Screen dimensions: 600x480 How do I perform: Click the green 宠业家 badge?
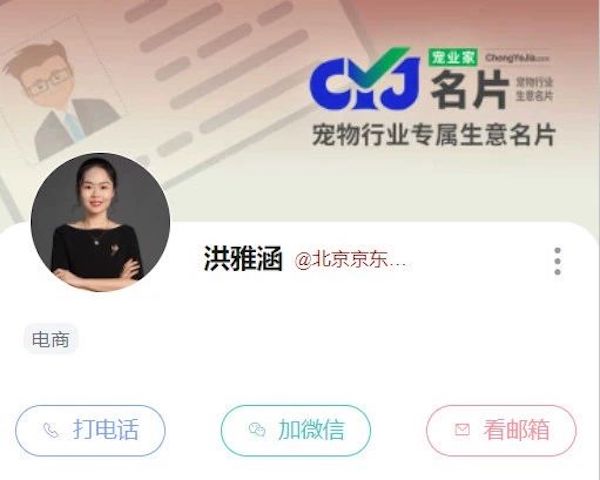[453, 58]
